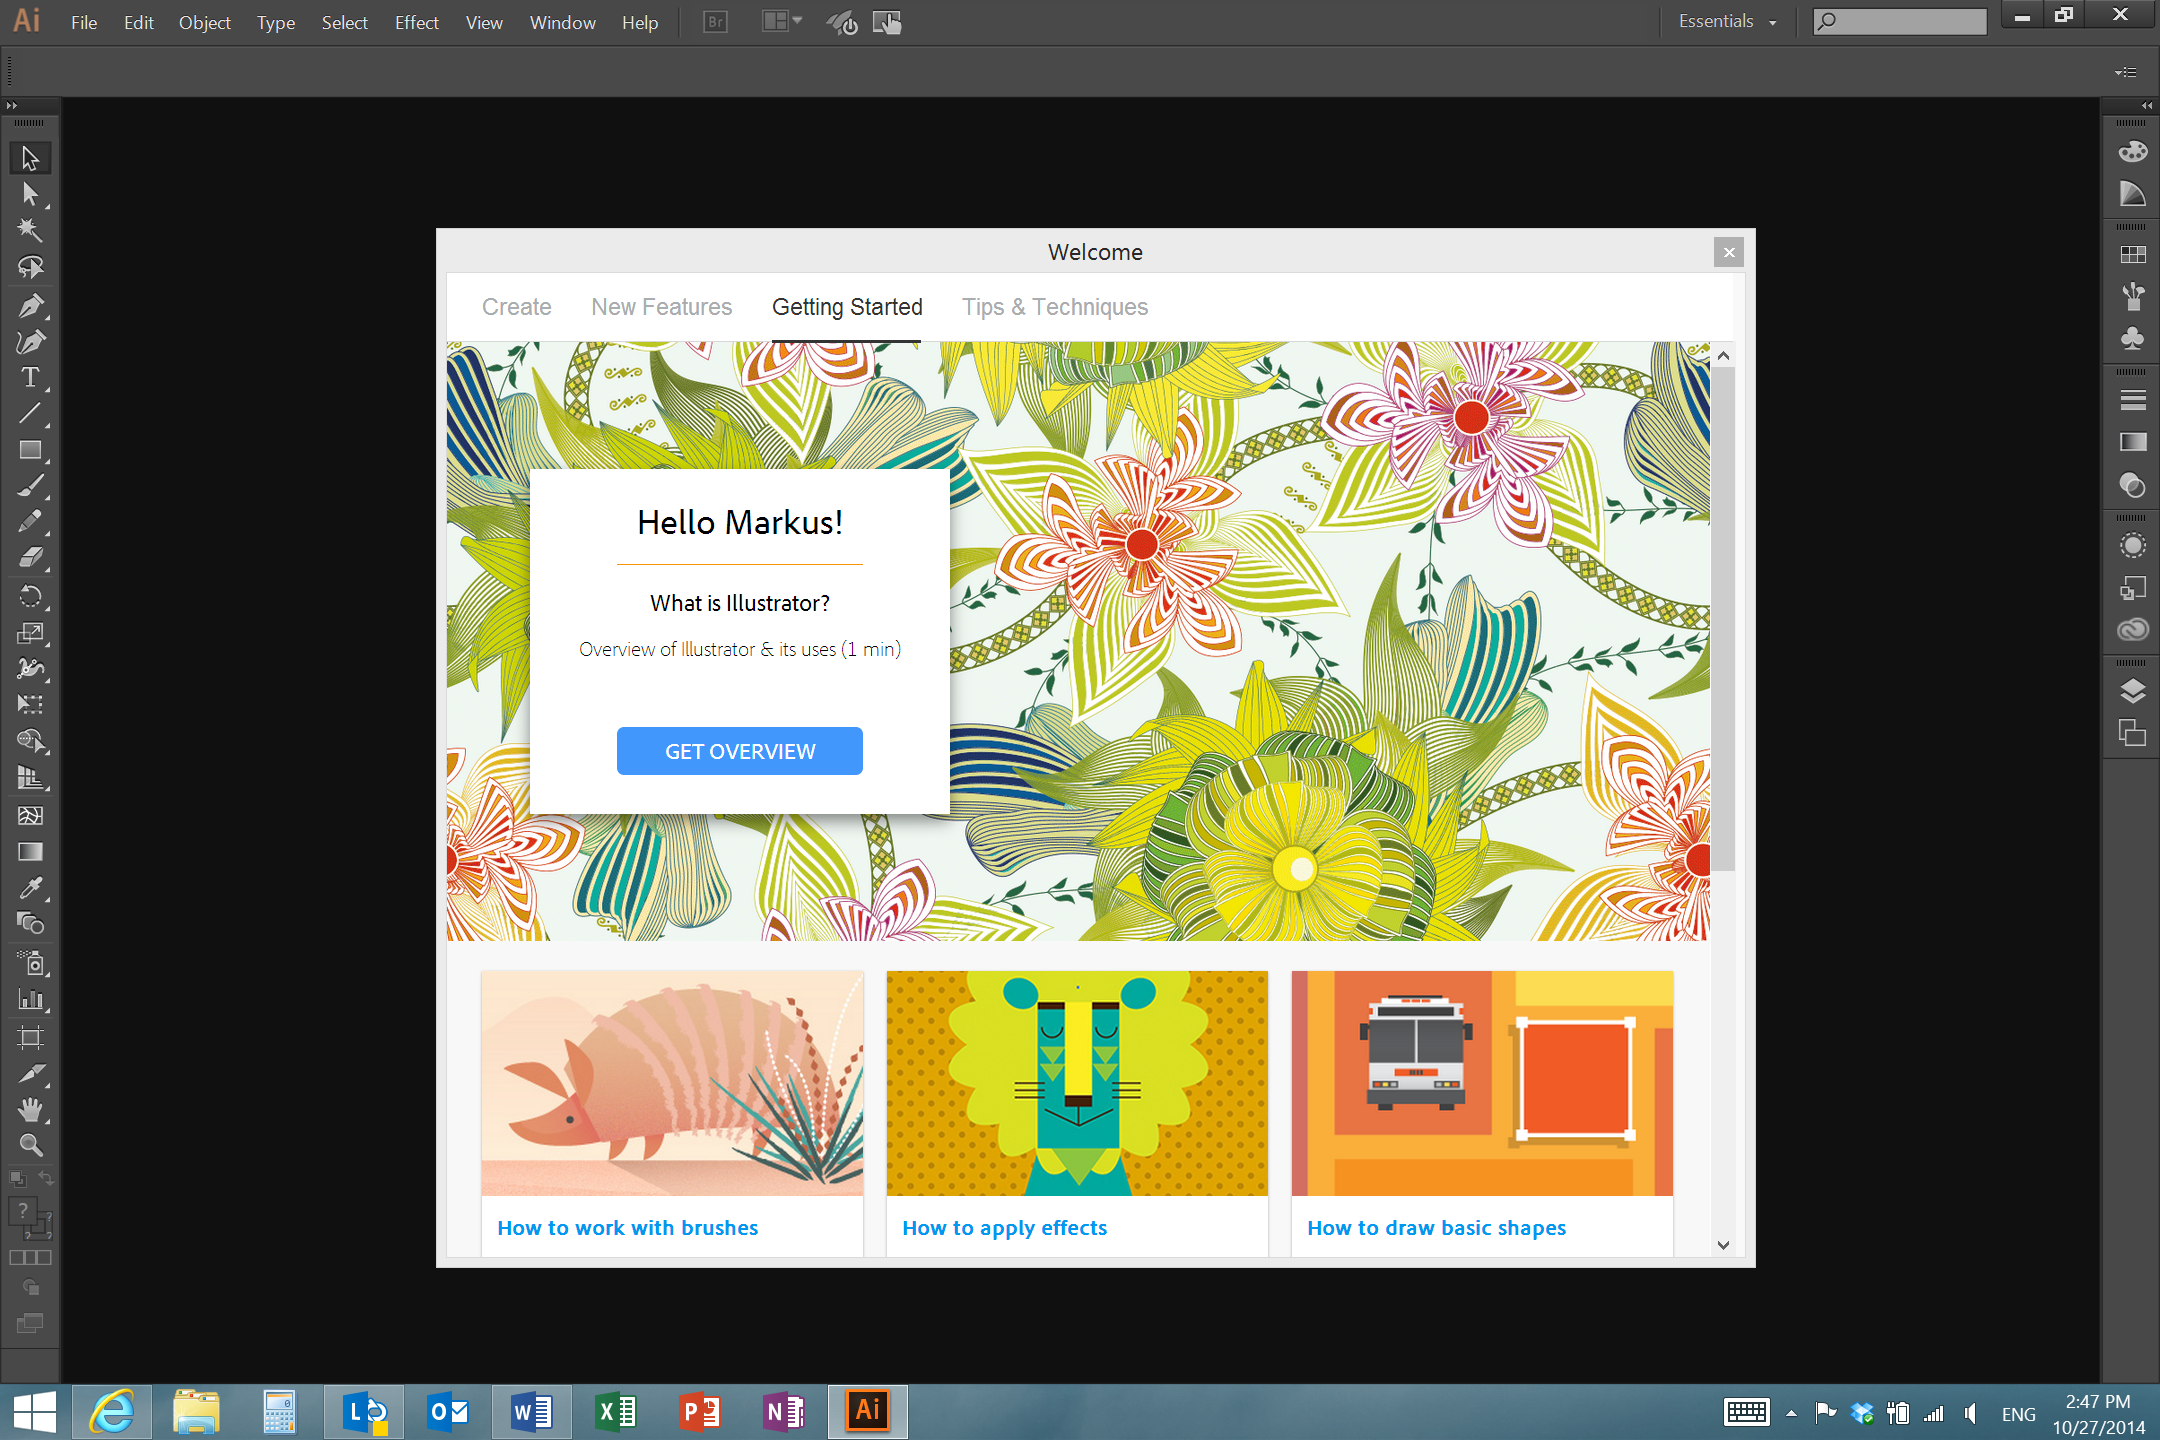2160x1440 pixels.
Task: Open the Essentials workspace dropdown
Action: coord(1727,22)
